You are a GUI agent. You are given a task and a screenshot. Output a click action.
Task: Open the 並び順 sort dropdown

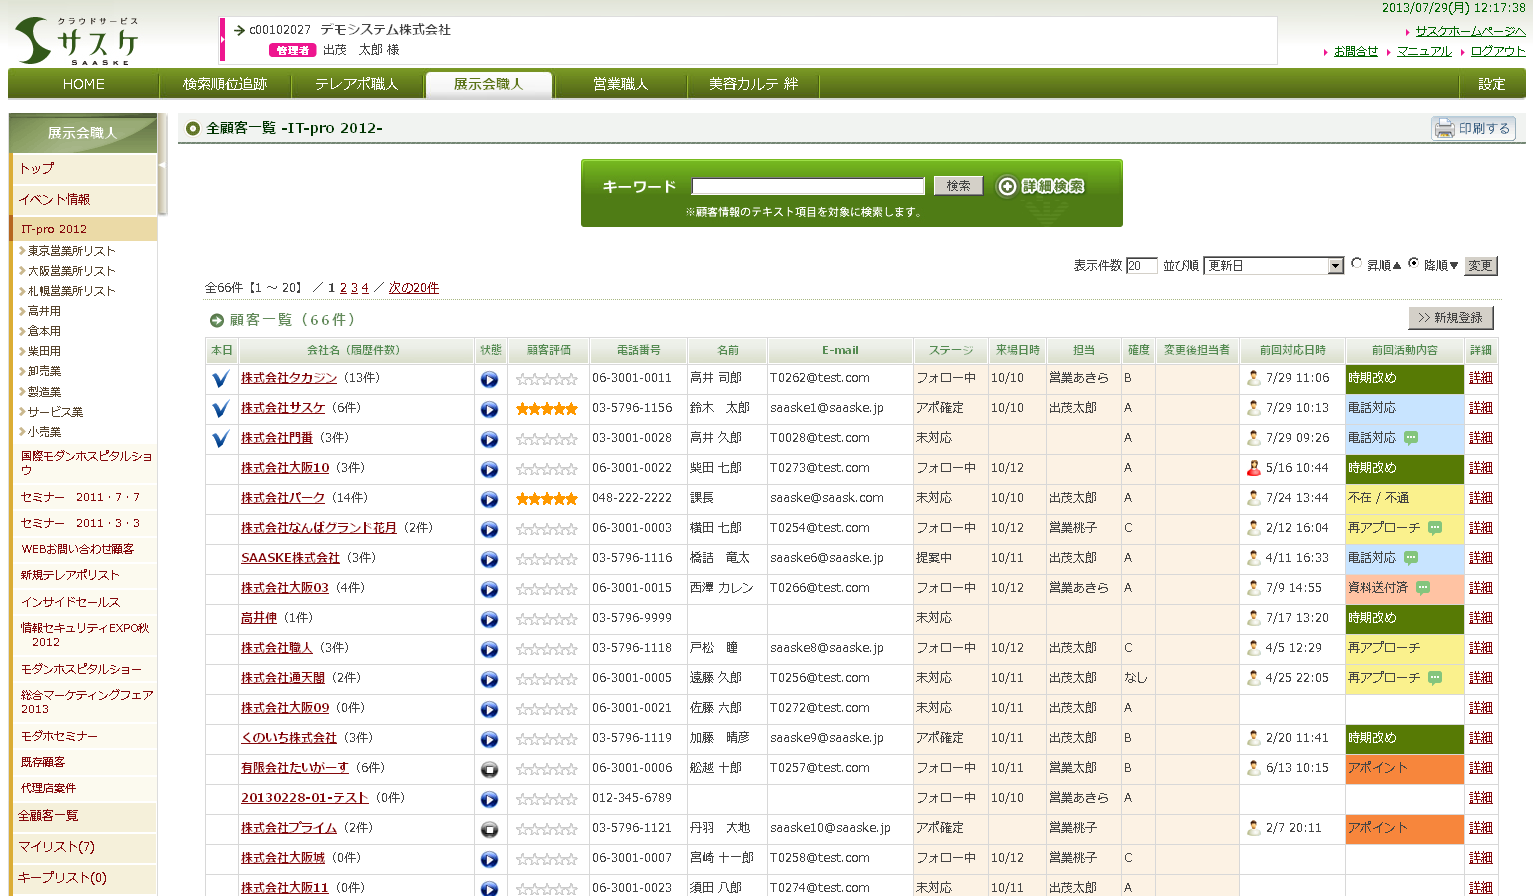[x=1335, y=266]
